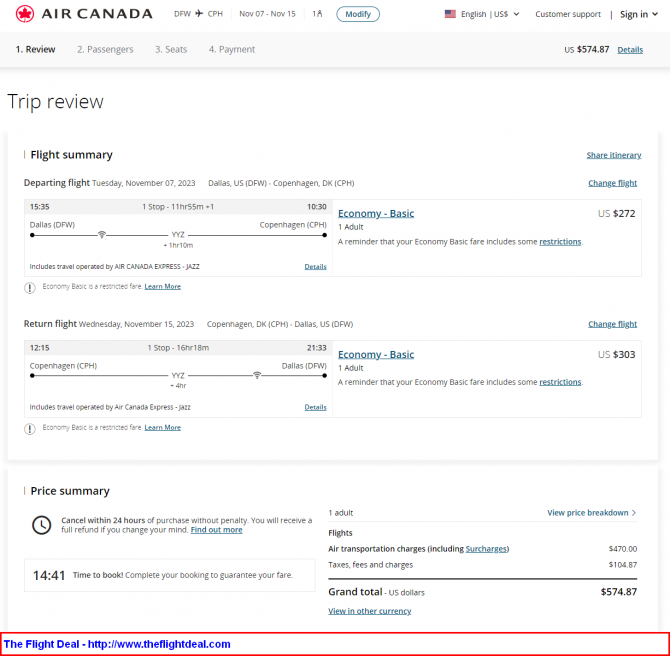
Task: Expand the Sign in menu
Action: click(639, 15)
